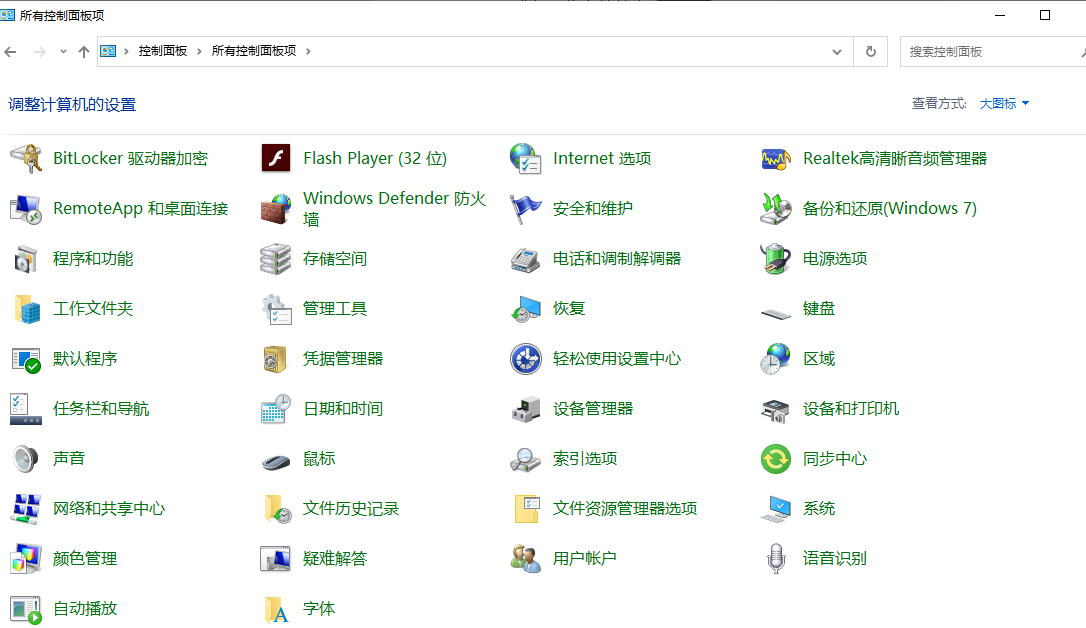Open the 安全和维护 flag icon
1086x628 pixels.
tap(526, 209)
